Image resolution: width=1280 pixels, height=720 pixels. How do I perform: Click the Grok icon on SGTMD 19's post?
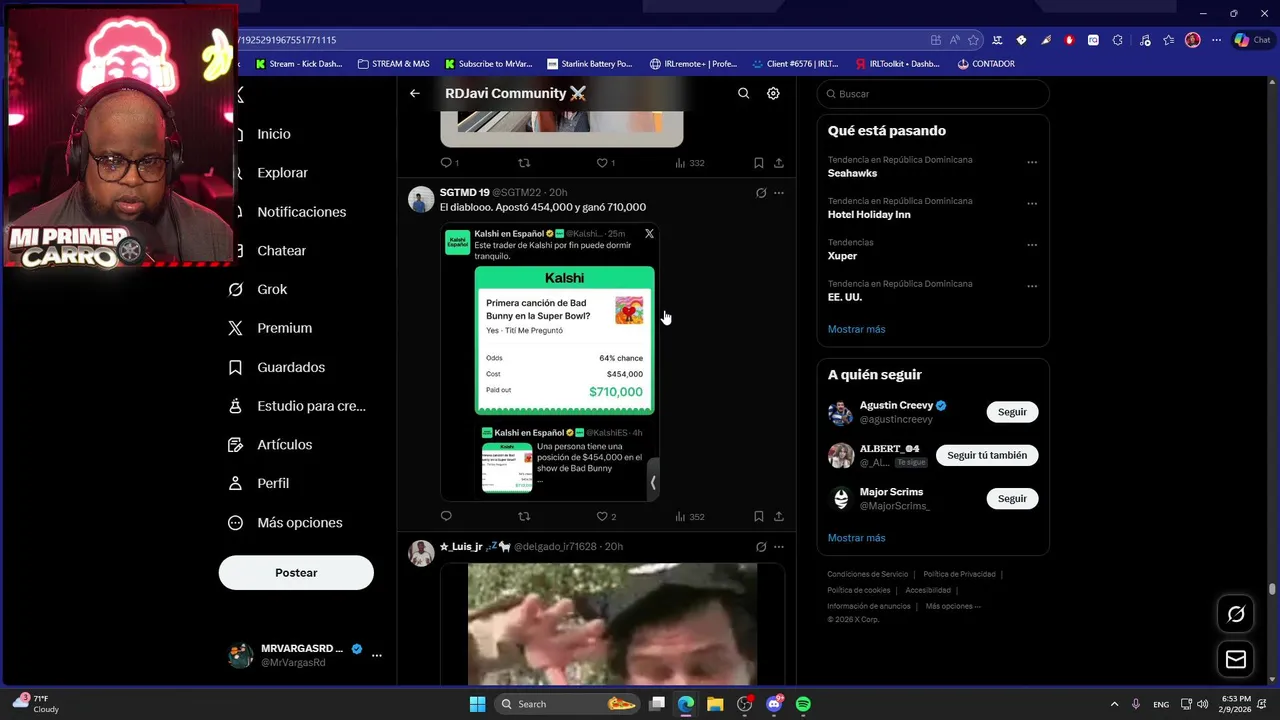tap(761, 193)
